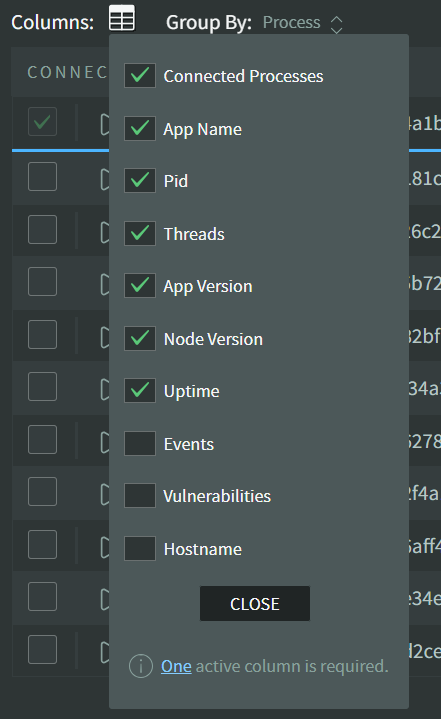Uncheck the Node Version column
The width and height of the screenshot is (441, 719).
coord(140,338)
